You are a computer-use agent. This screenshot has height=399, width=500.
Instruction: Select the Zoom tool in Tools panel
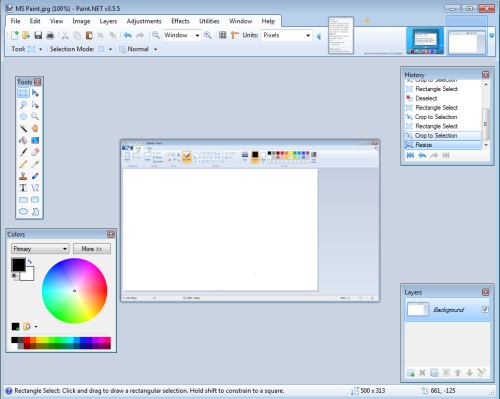point(35,116)
